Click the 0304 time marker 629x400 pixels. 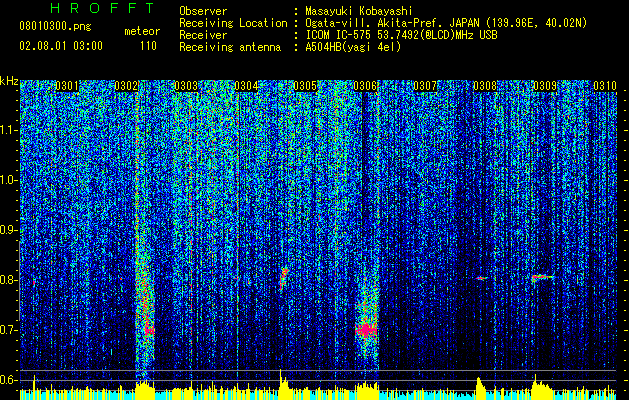pos(246,86)
